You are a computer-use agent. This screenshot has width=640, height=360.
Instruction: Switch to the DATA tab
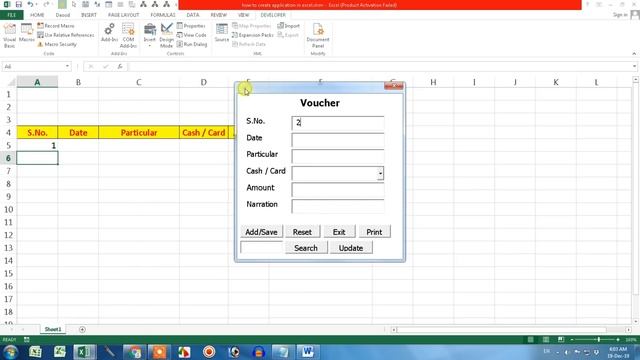(193, 15)
